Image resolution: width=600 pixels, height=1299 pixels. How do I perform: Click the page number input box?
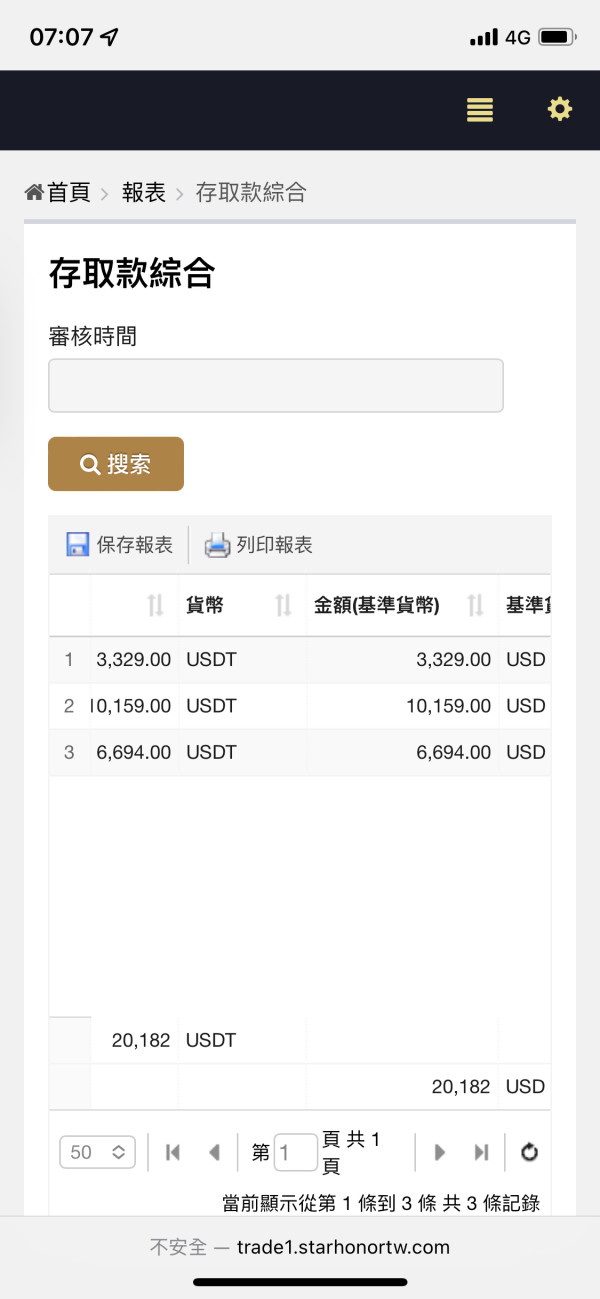coord(295,1152)
